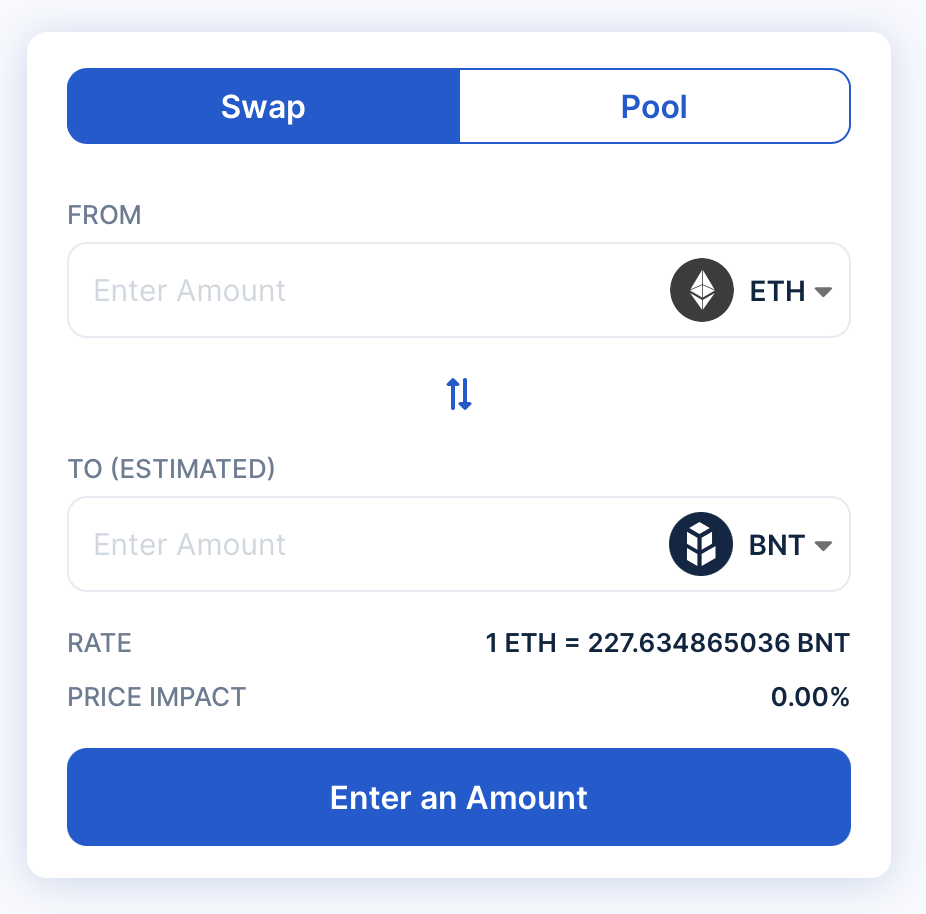Open the BNT token selector dropdown
The width and height of the screenshot is (926, 914).
824,544
